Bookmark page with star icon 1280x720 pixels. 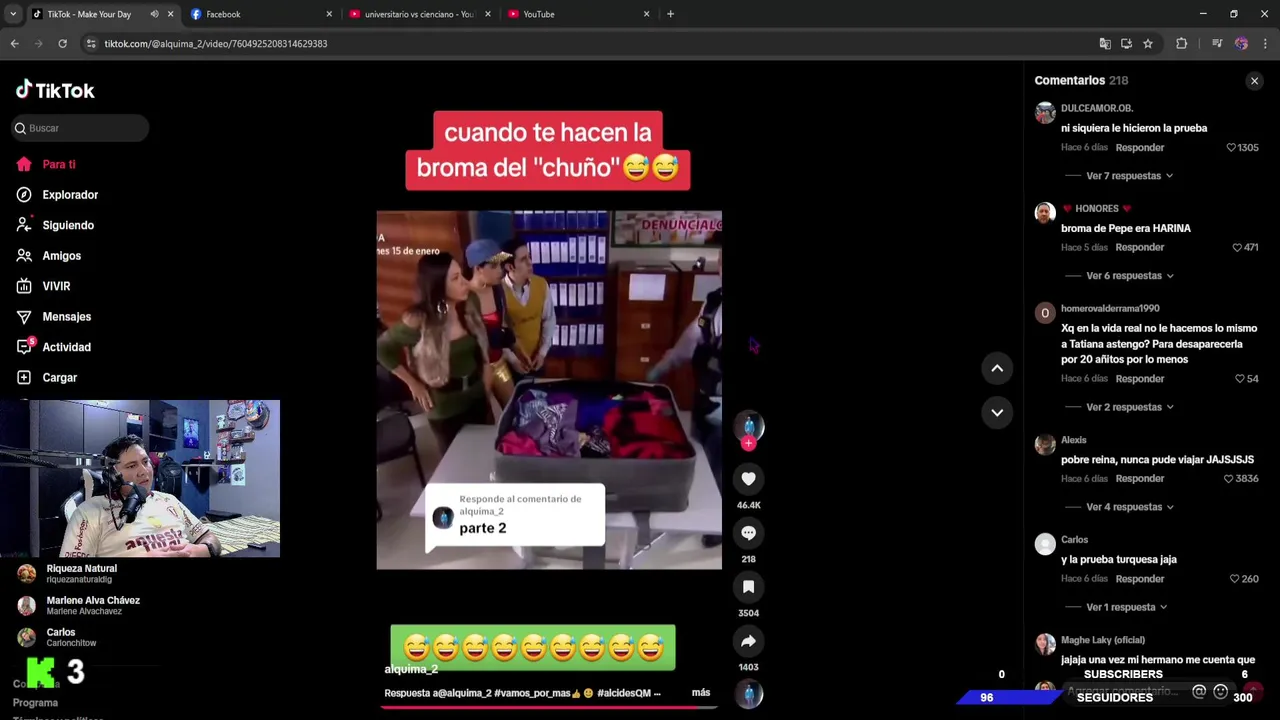tap(1148, 44)
